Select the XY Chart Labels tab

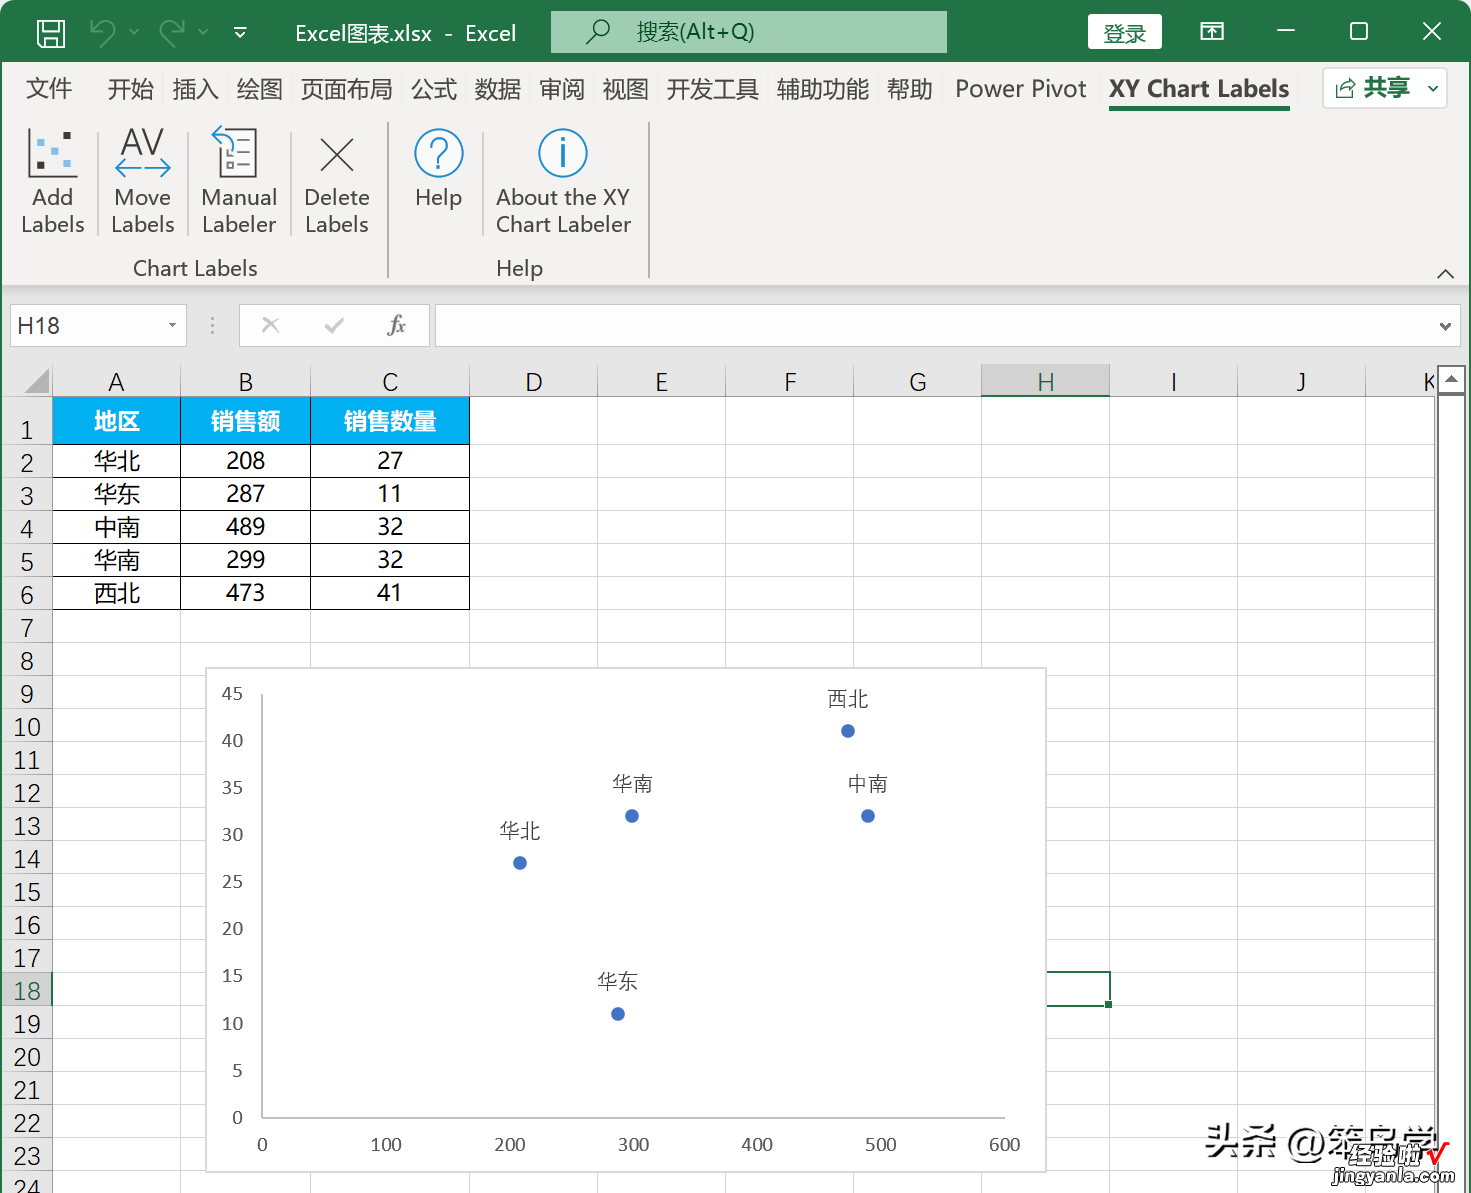(1199, 89)
